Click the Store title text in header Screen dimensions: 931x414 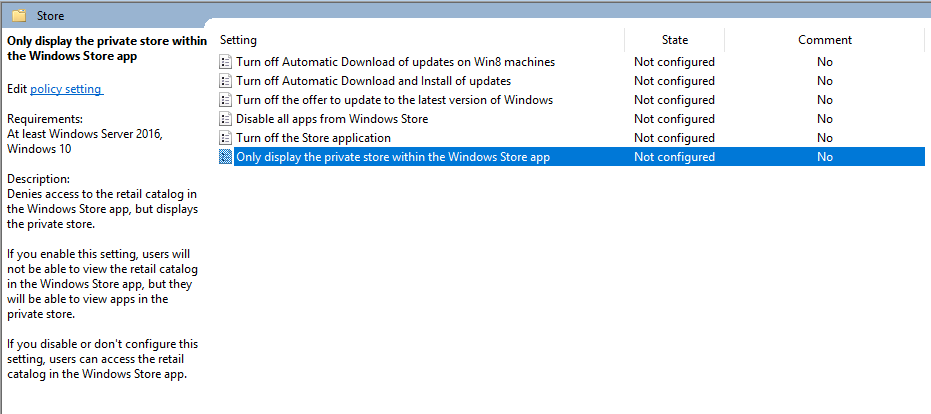click(50, 15)
